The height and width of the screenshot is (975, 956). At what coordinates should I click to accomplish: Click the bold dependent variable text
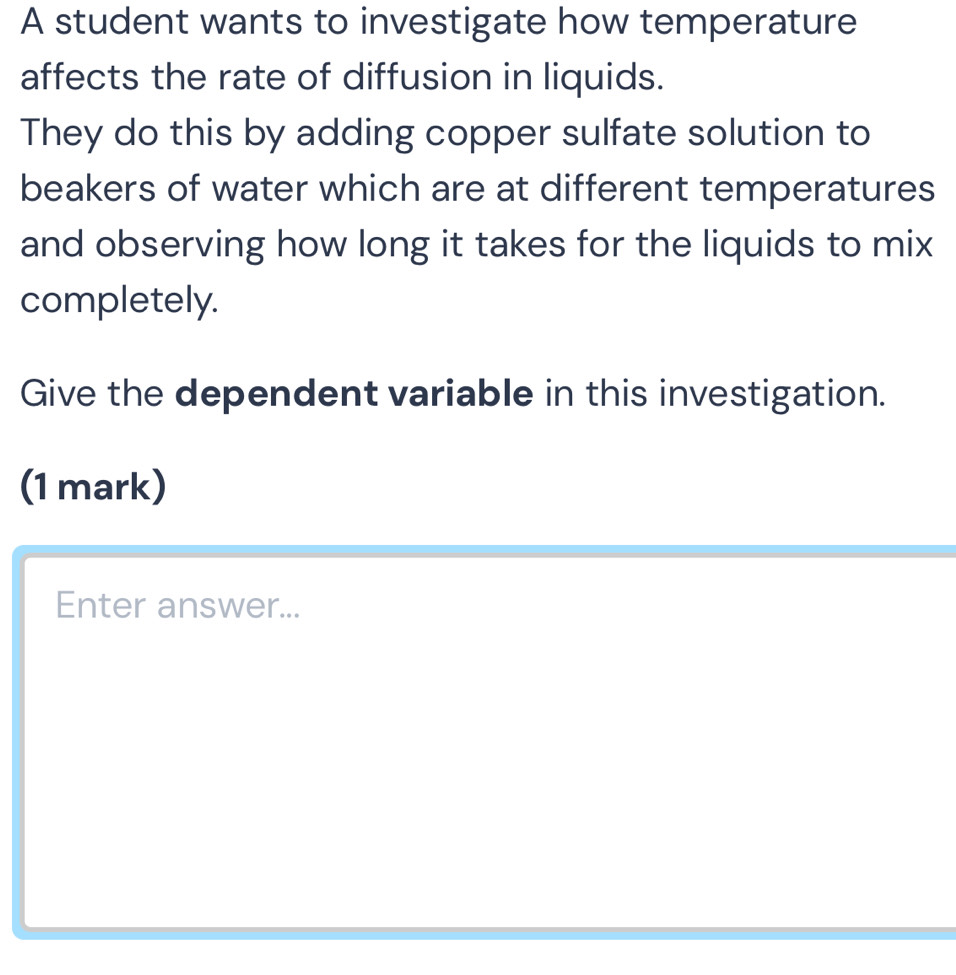pyautogui.click(x=353, y=393)
